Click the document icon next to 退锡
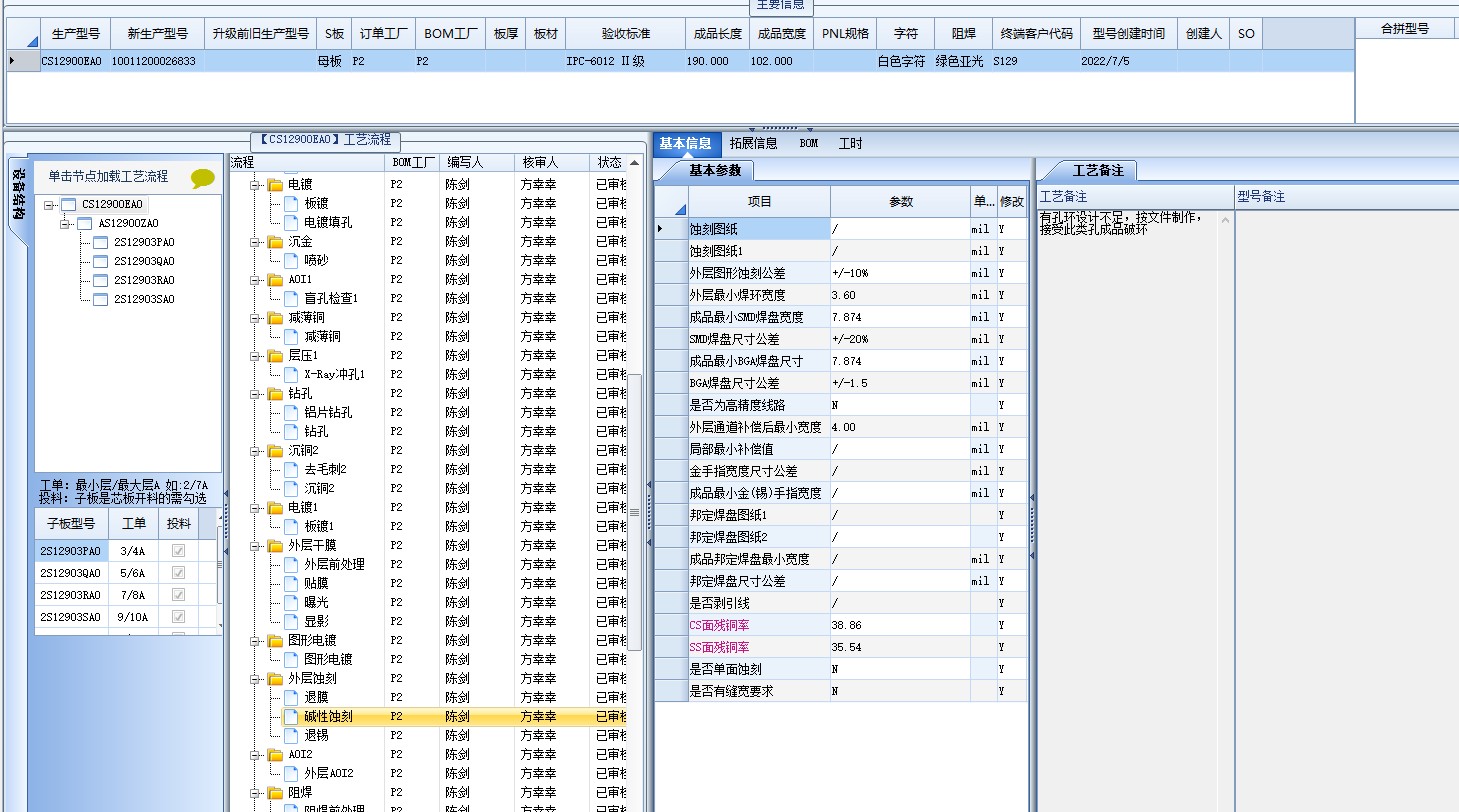Image resolution: width=1459 pixels, height=812 pixels. tap(291, 736)
